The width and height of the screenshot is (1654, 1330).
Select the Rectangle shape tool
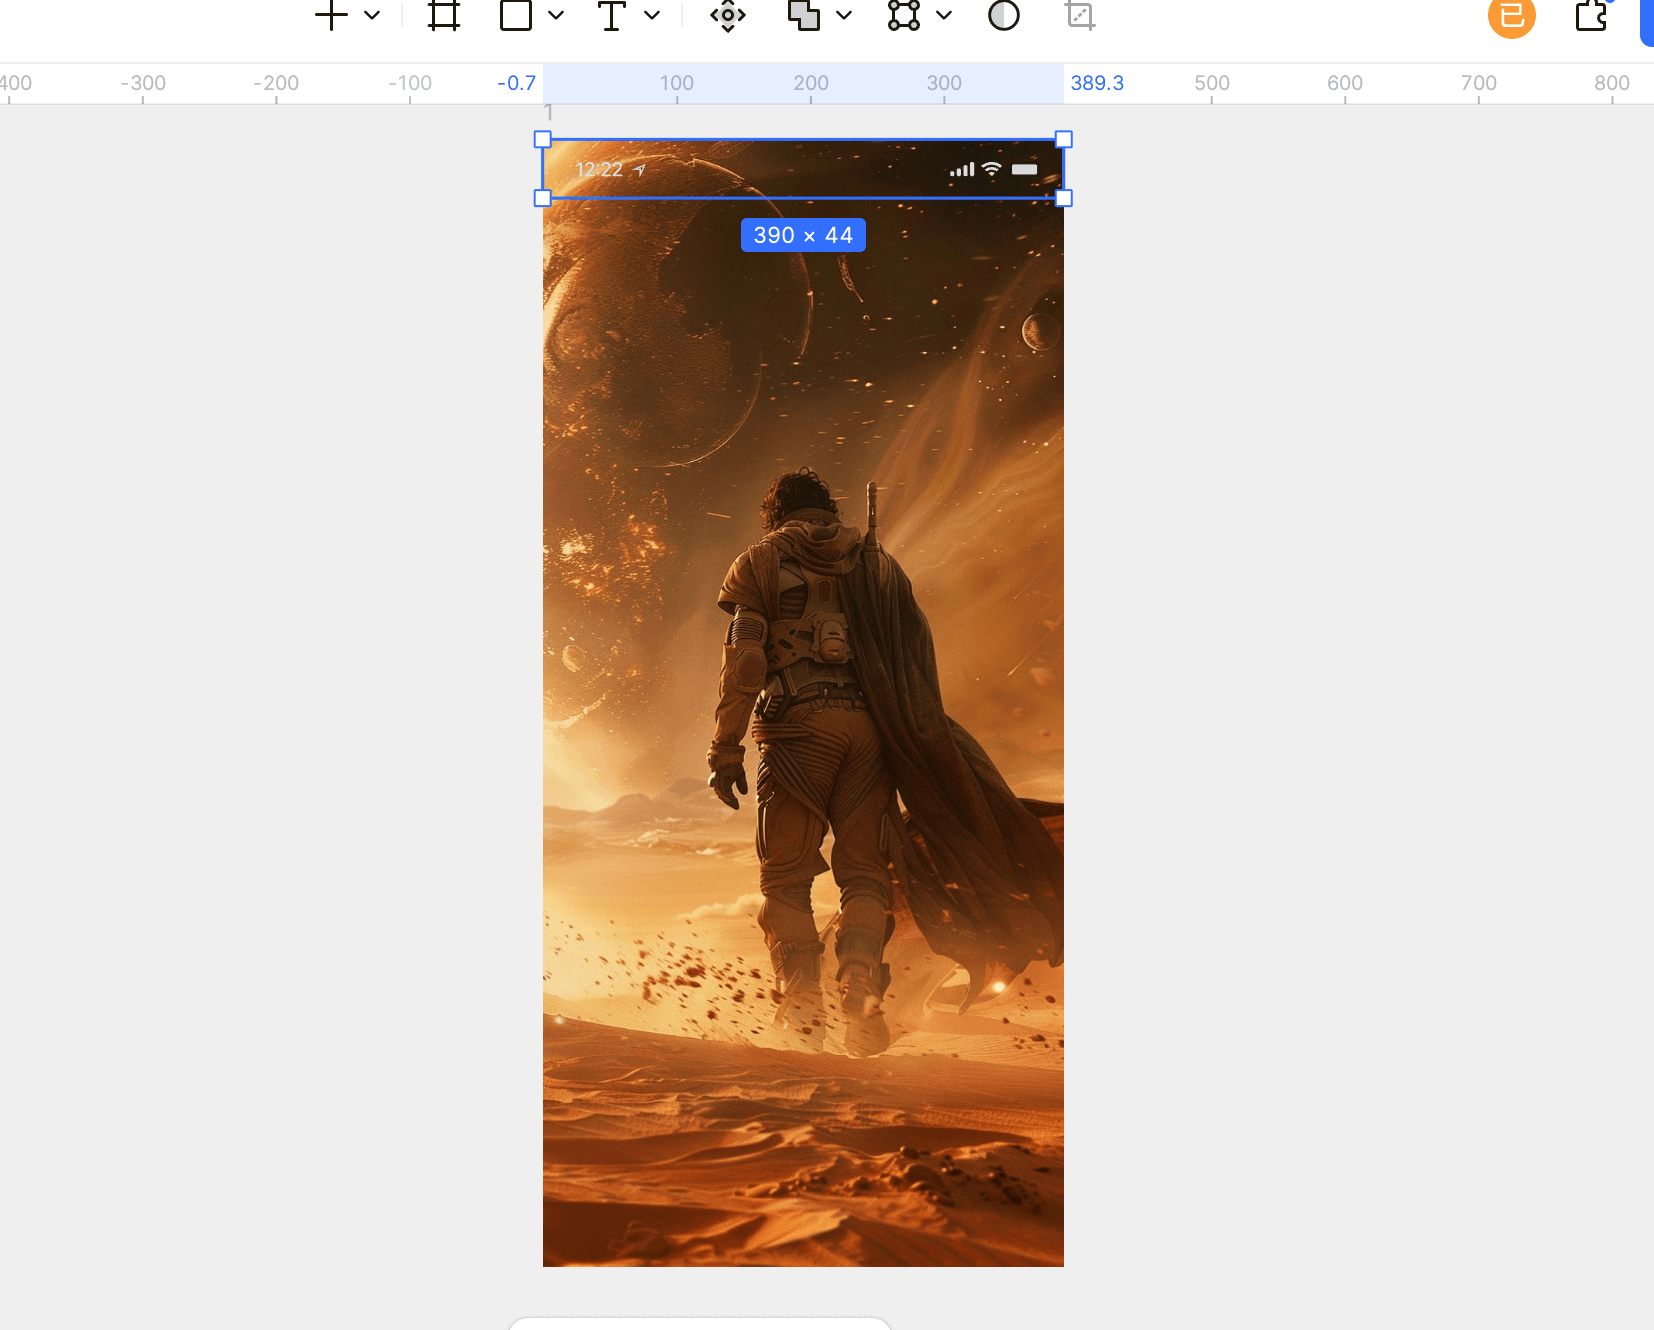click(x=516, y=15)
